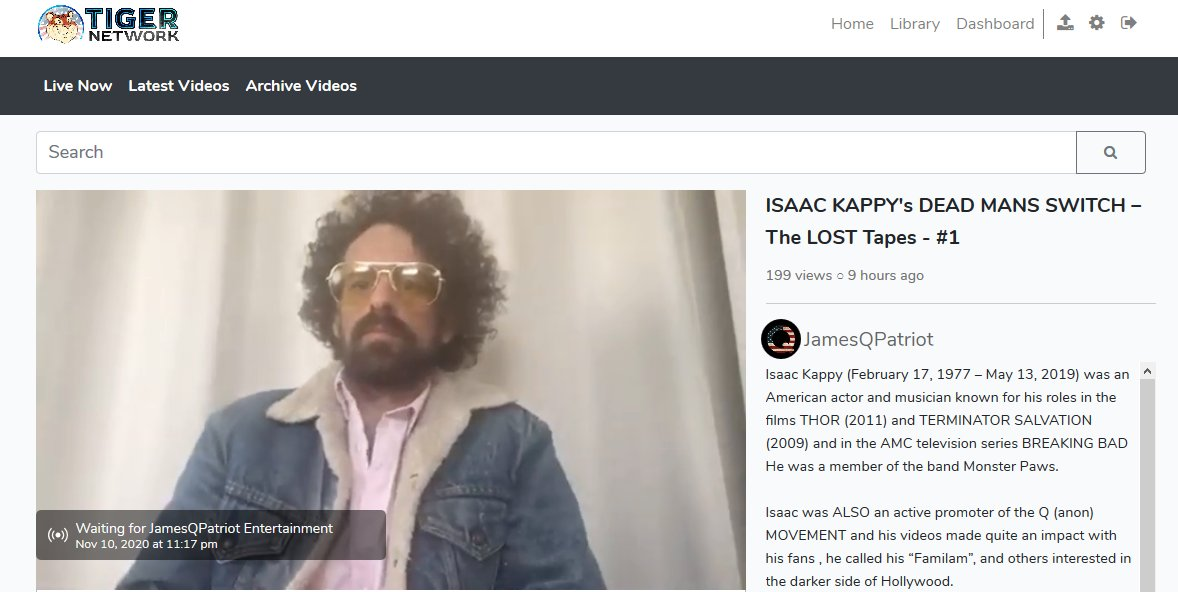Switch to Latest Videos section
This screenshot has height=592, width=1178.
179,86
